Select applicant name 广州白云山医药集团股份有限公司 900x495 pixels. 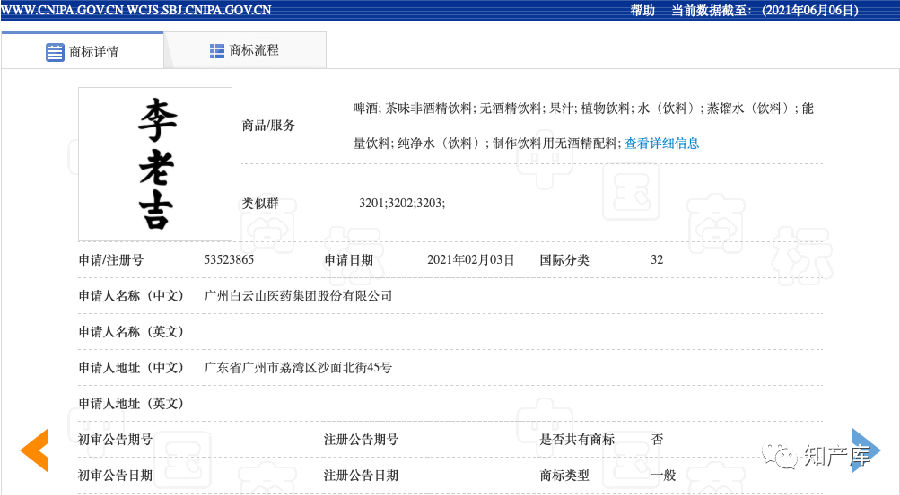298,296
